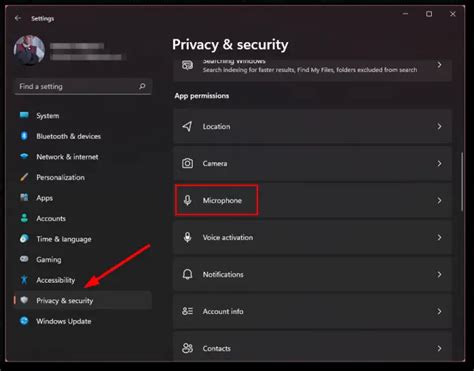Expand the Account info chevron
Image resolution: width=474 pixels, height=371 pixels.
pyautogui.click(x=439, y=311)
